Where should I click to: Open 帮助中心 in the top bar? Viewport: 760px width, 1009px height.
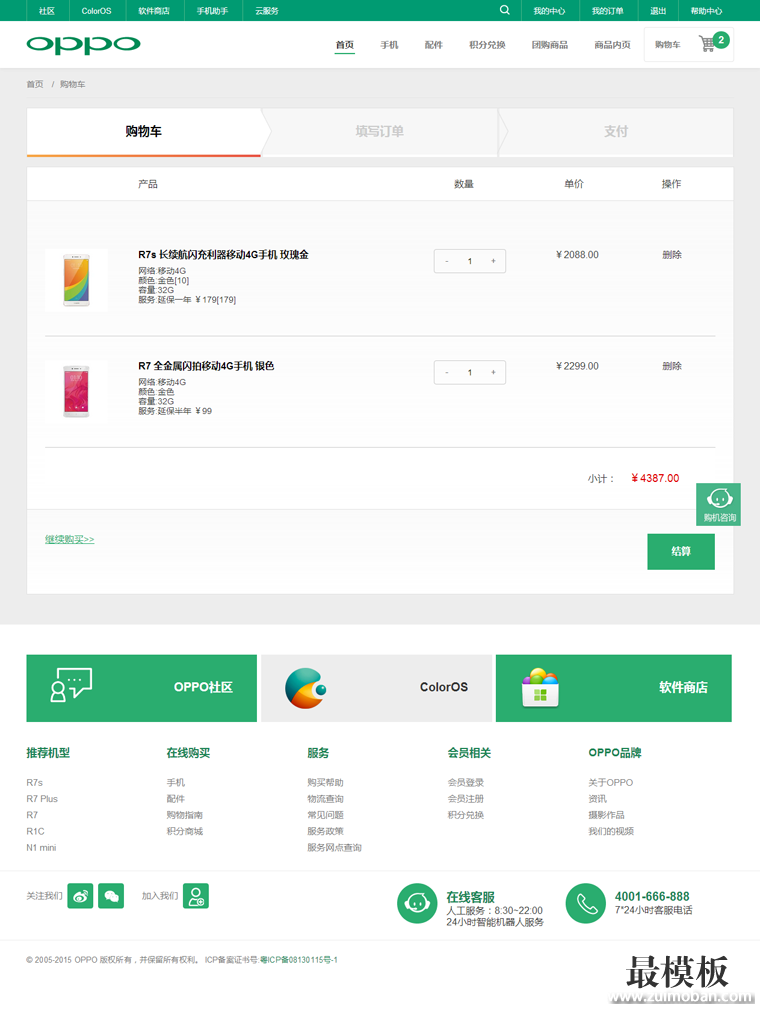(x=706, y=11)
